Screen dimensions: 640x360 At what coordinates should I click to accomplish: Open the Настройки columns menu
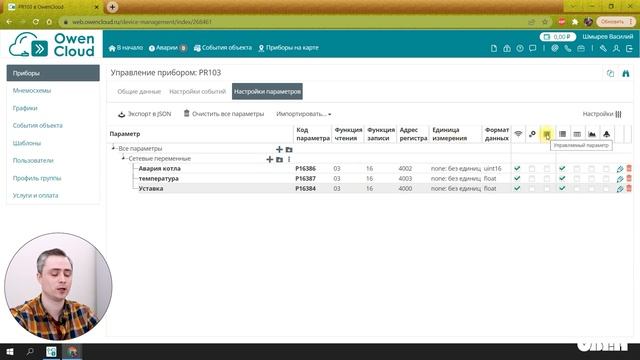(x=602, y=114)
